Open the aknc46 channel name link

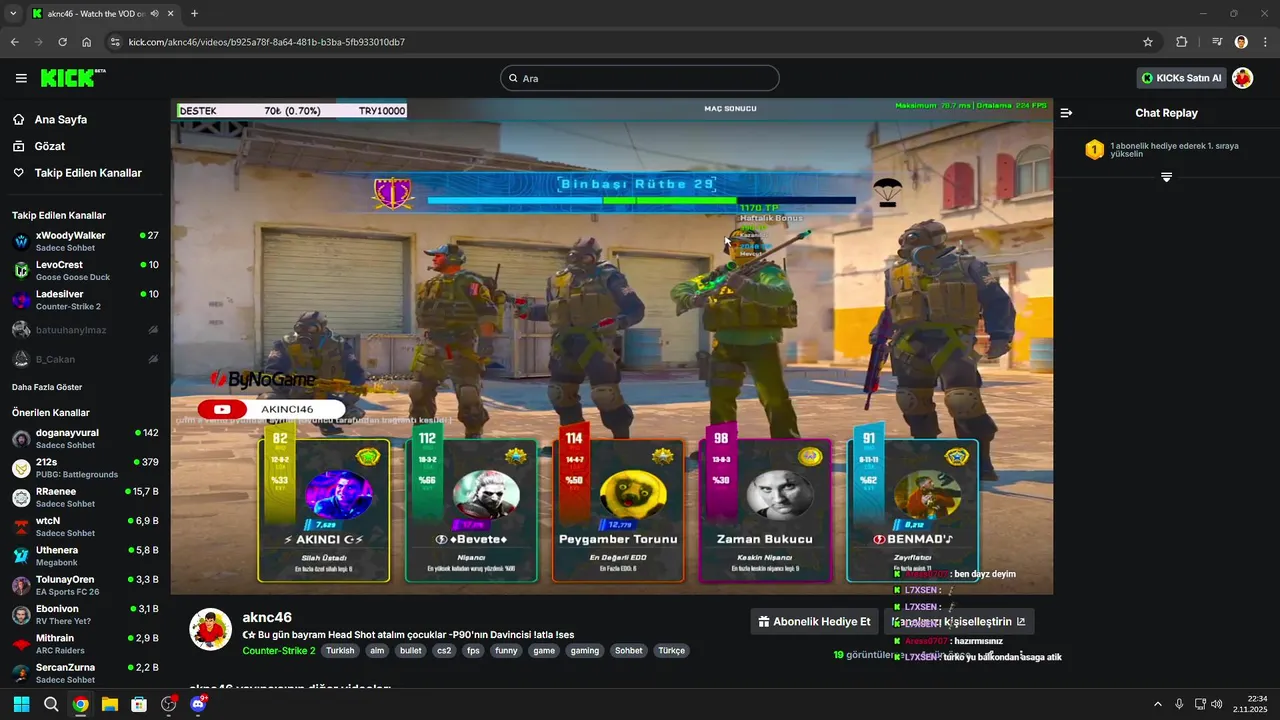tap(267, 617)
